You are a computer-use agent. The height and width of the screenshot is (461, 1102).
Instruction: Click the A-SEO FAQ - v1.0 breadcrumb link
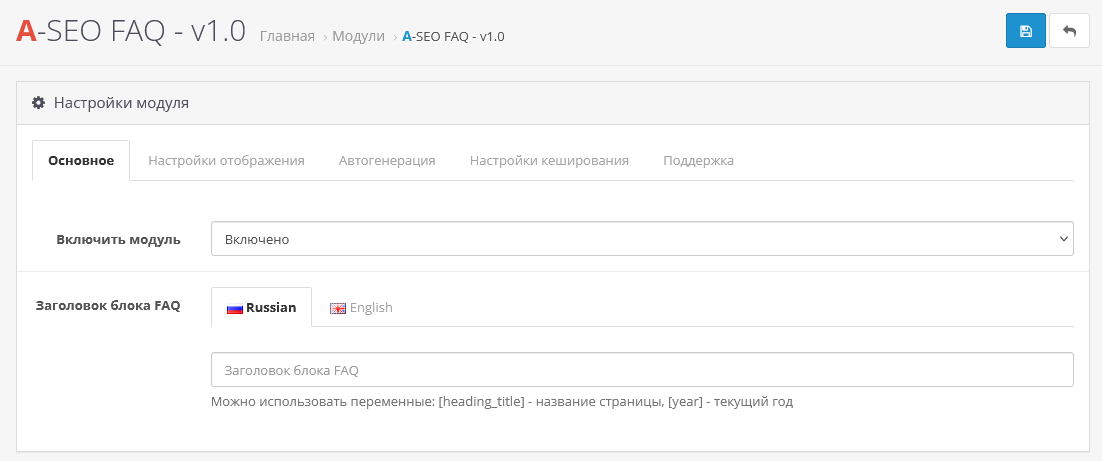point(453,36)
